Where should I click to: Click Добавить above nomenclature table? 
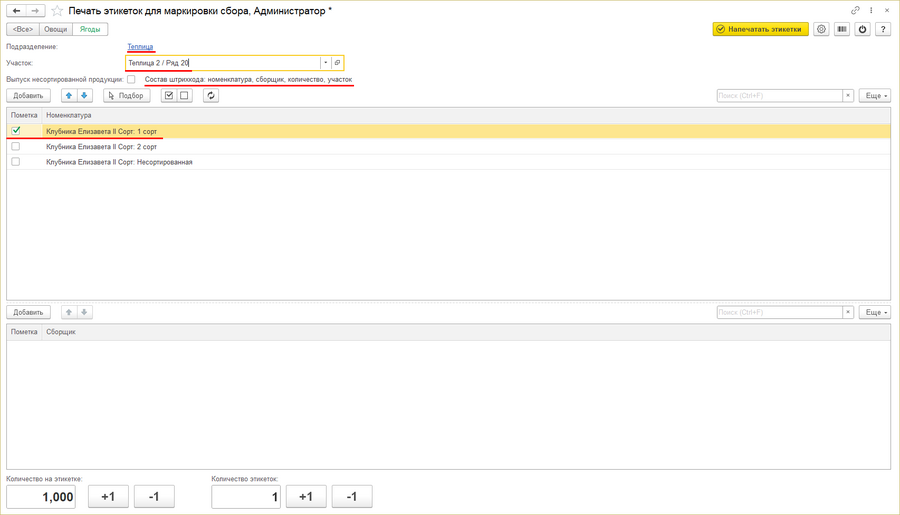tap(28, 96)
